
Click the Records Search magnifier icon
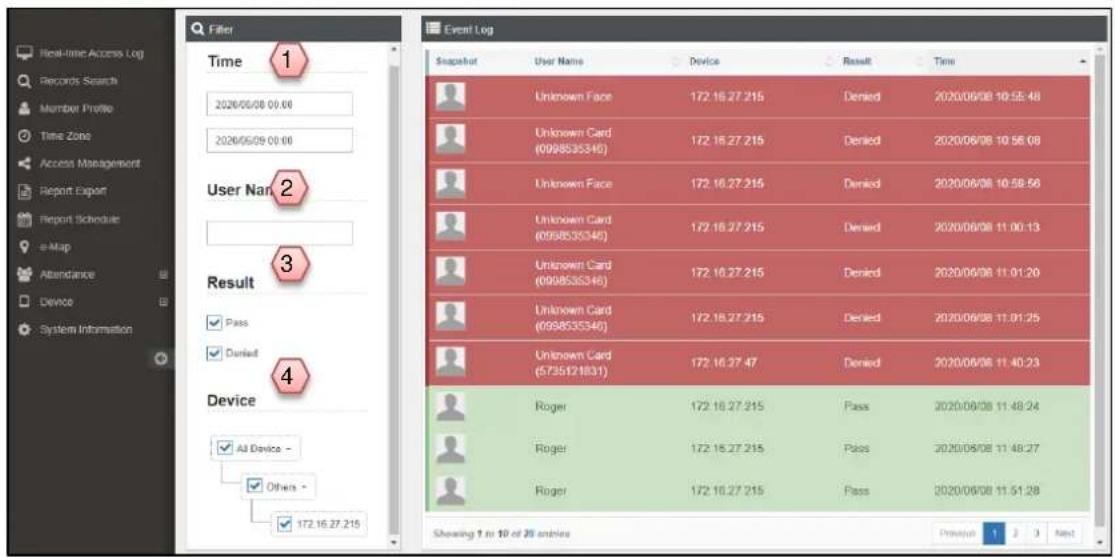pos(23,82)
